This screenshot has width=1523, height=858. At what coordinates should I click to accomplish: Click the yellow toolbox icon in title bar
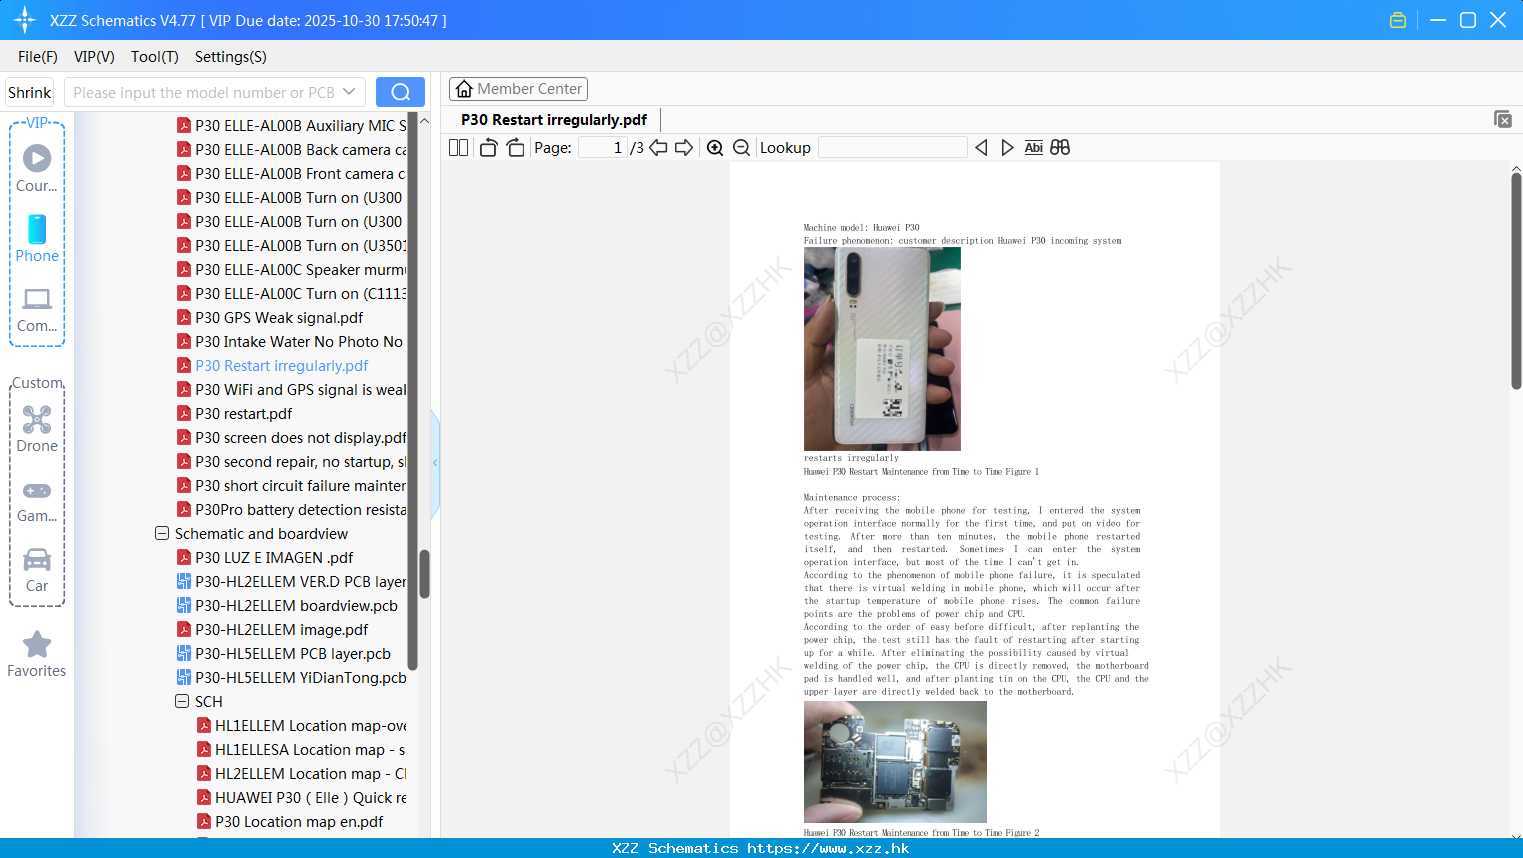pyautogui.click(x=1398, y=20)
